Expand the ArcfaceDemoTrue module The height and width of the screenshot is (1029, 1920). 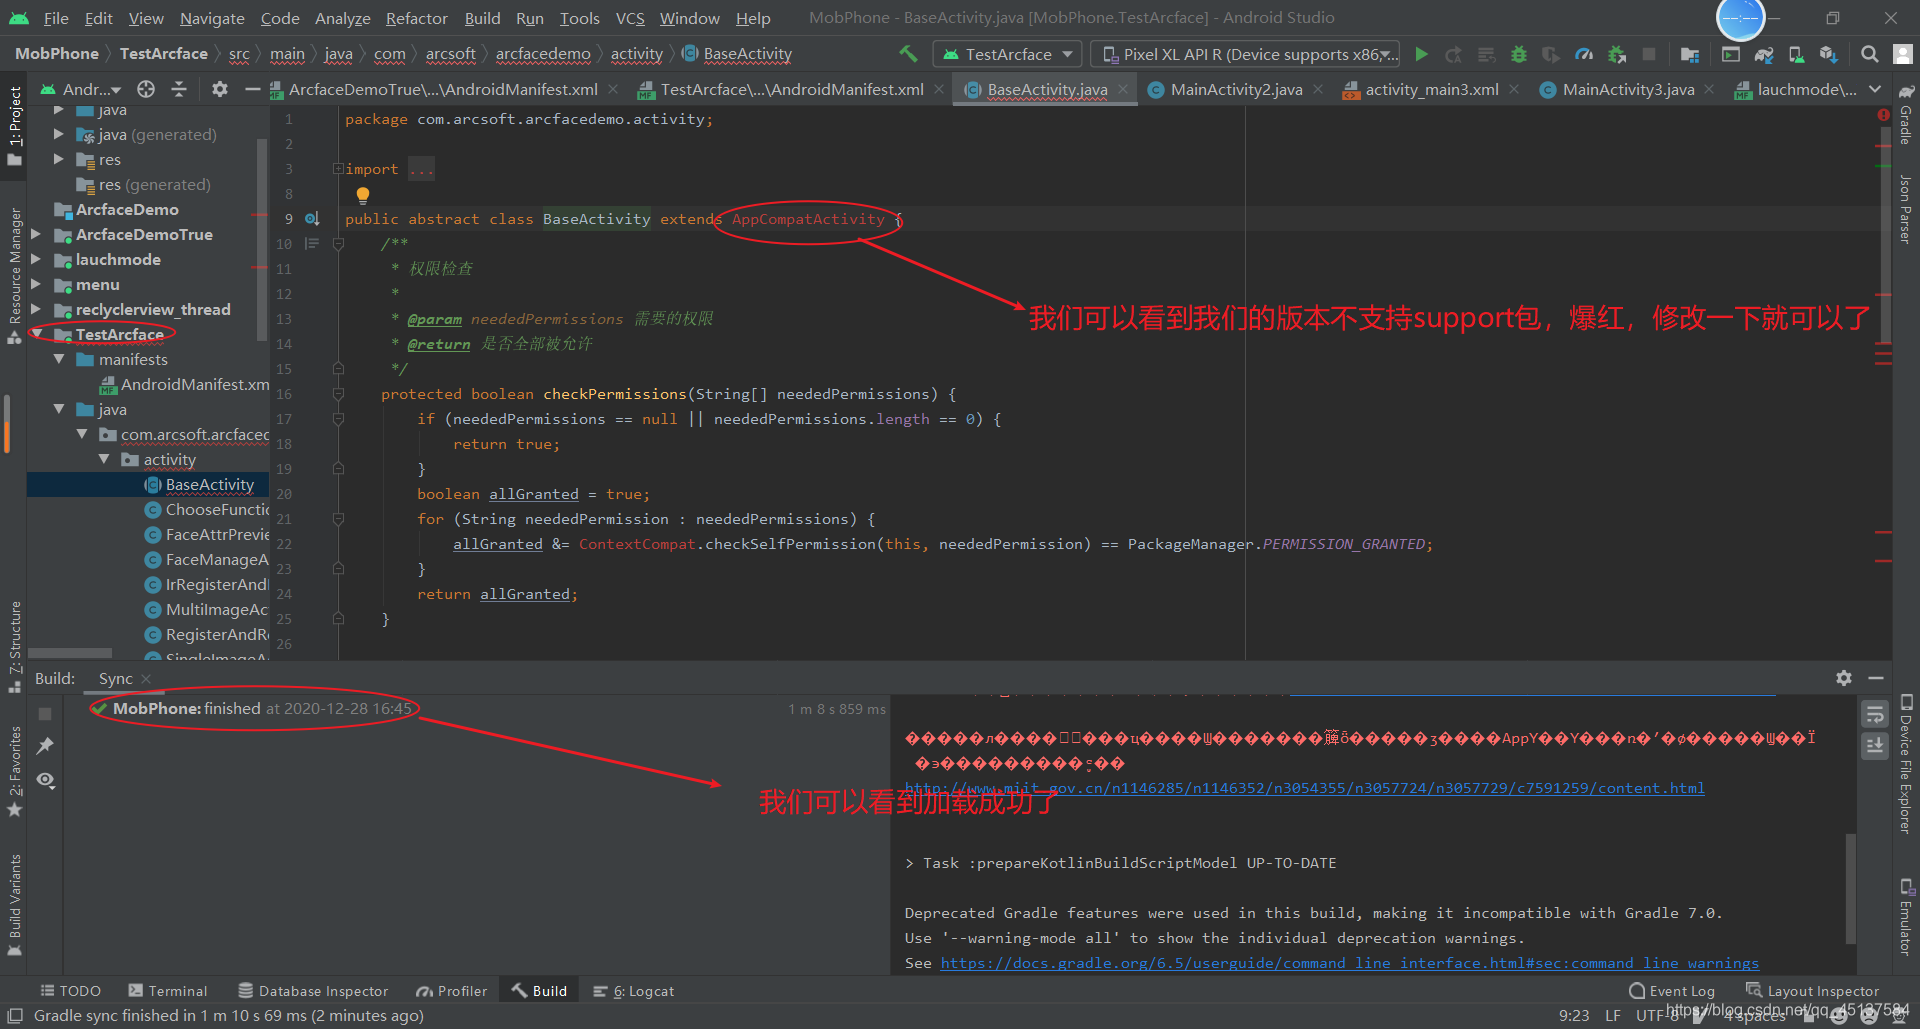(x=37, y=234)
